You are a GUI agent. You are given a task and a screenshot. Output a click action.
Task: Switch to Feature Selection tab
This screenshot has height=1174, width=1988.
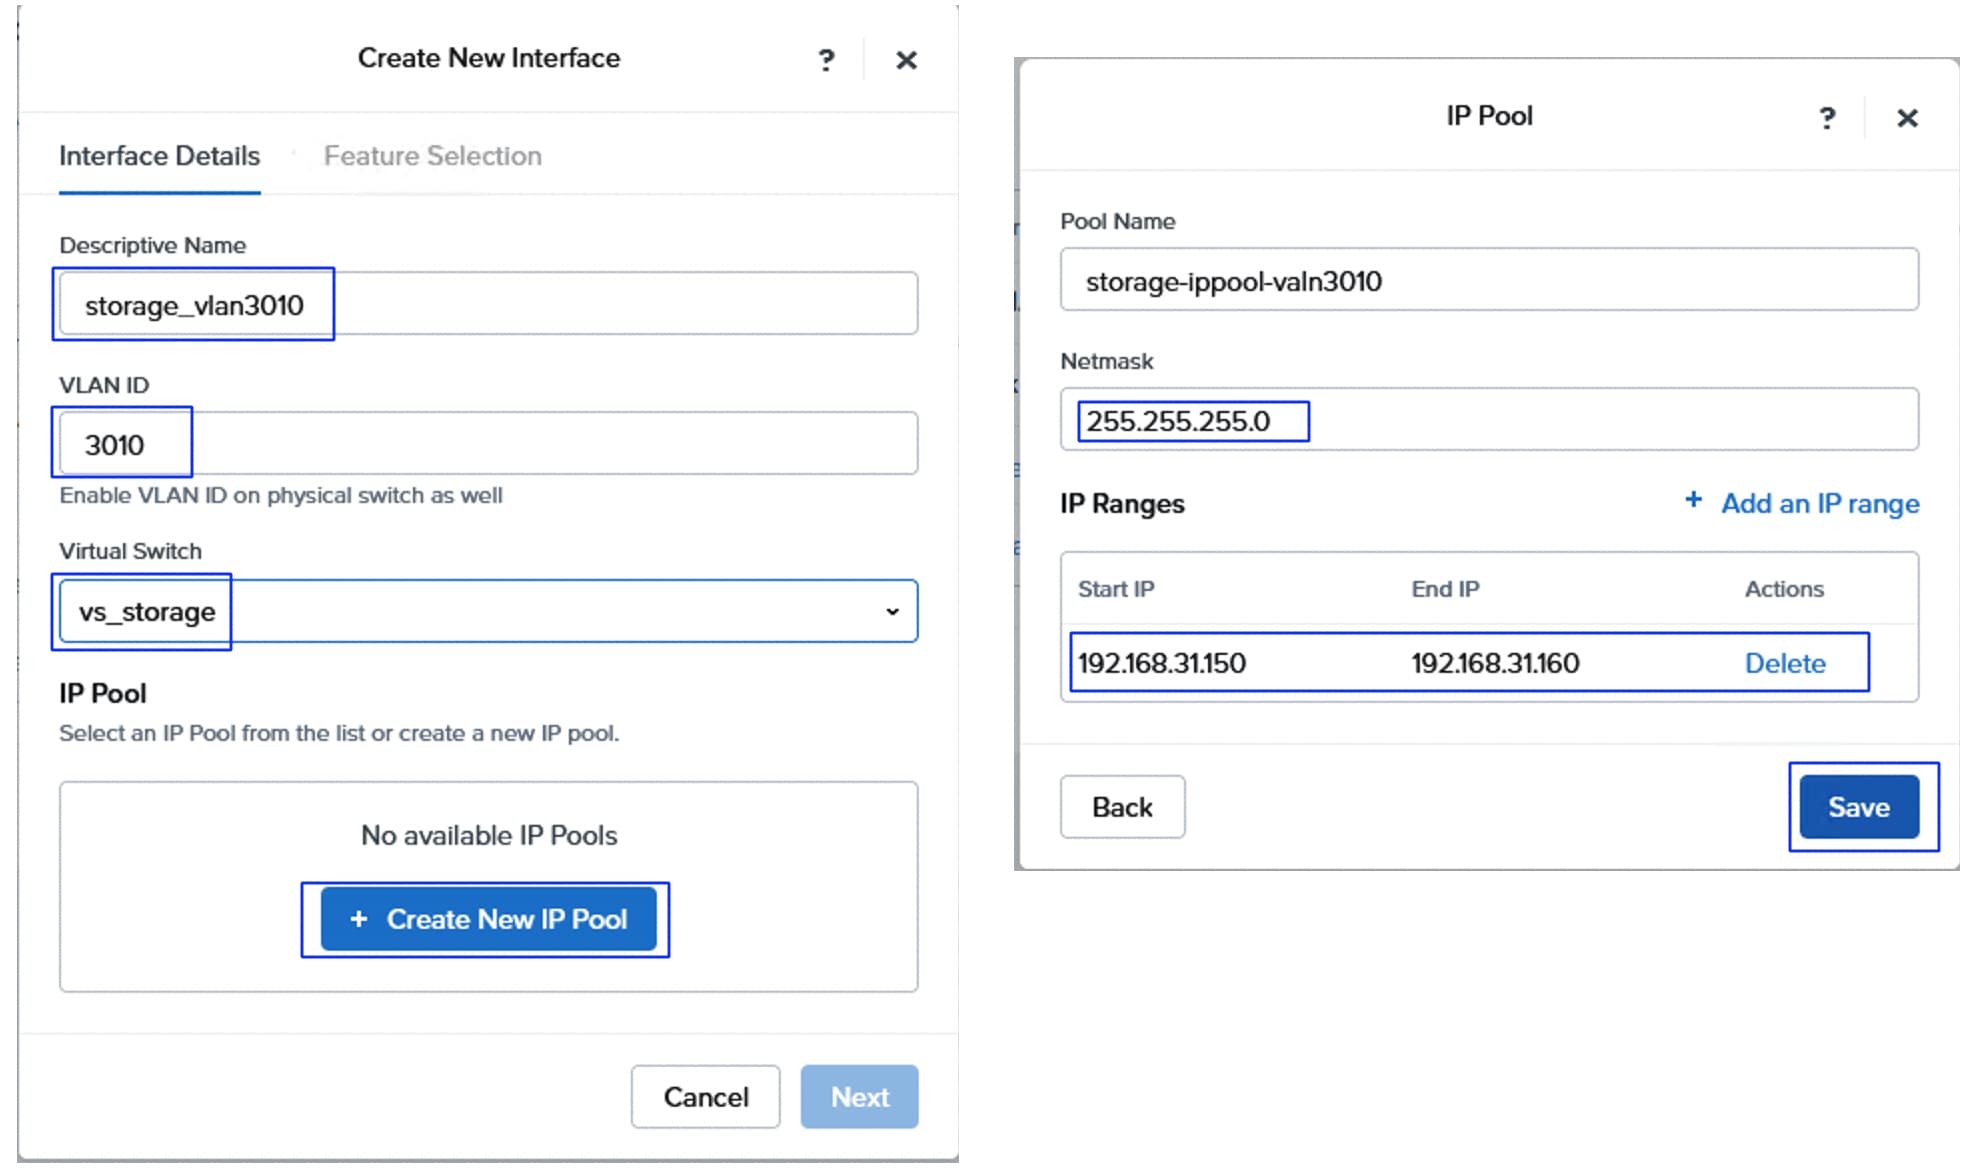432,156
